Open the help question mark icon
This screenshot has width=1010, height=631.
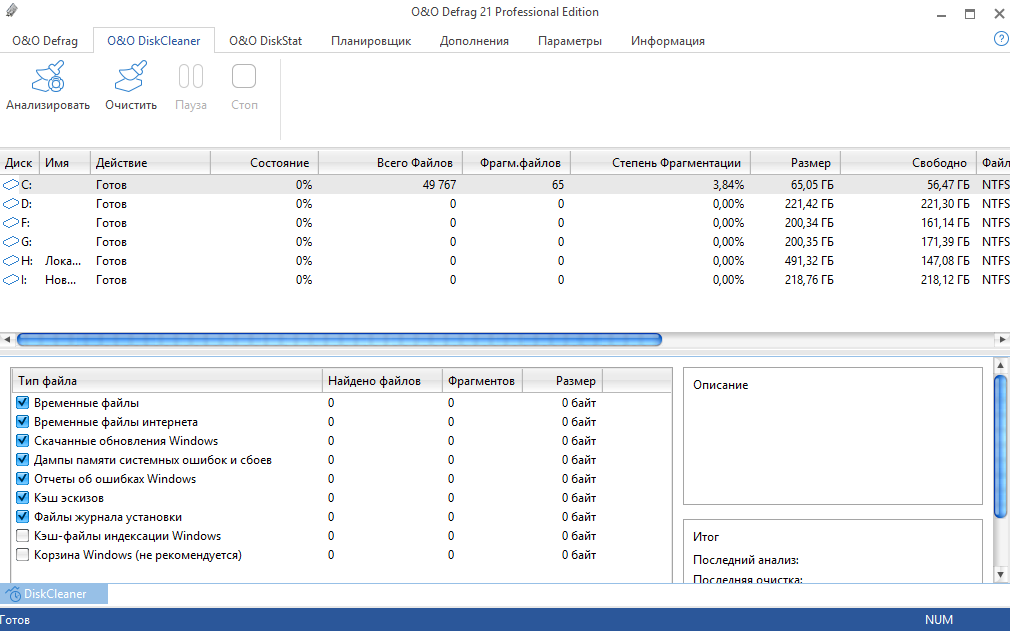[1001, 39]
